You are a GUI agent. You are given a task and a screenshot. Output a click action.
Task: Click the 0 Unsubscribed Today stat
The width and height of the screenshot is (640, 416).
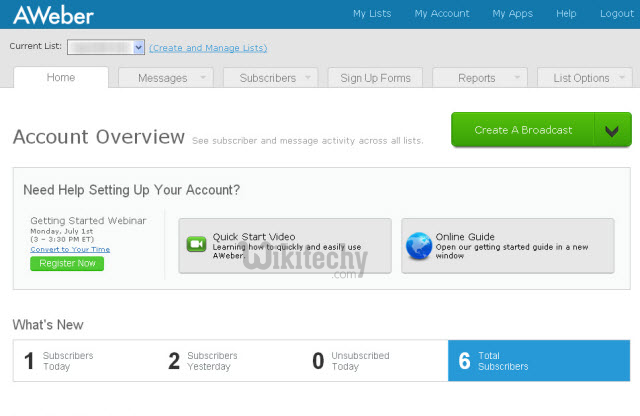tap(351, 361)
